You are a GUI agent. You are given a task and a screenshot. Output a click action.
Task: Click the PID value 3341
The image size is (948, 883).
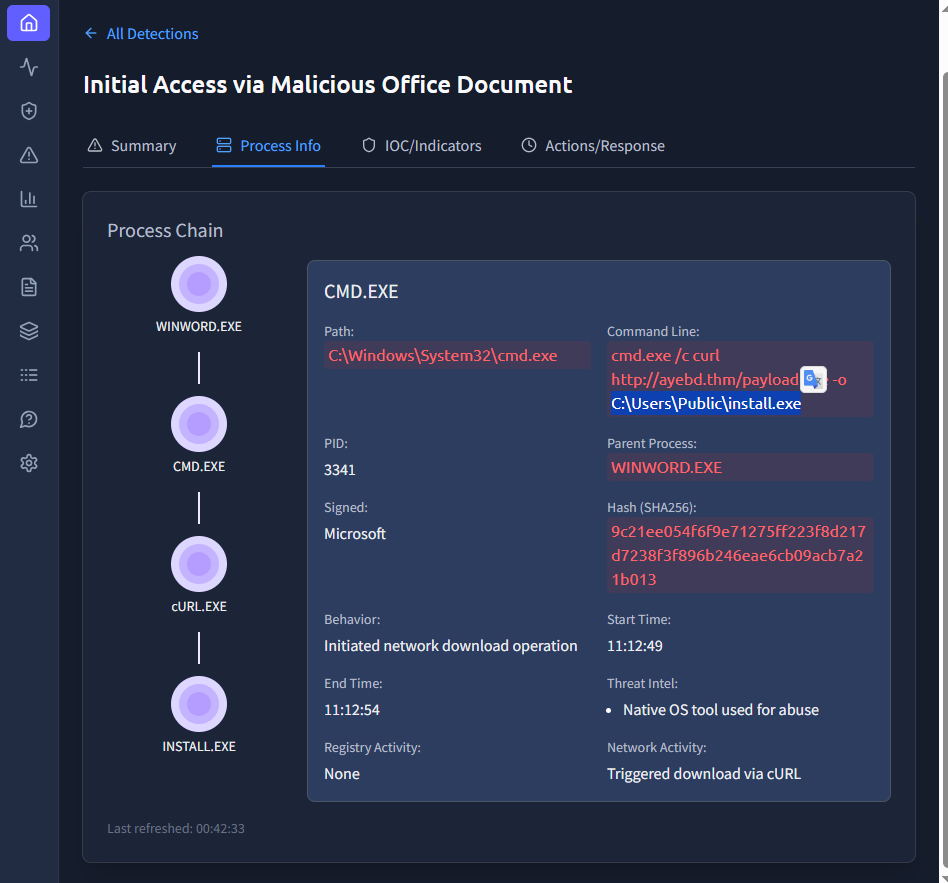(340, 470)
